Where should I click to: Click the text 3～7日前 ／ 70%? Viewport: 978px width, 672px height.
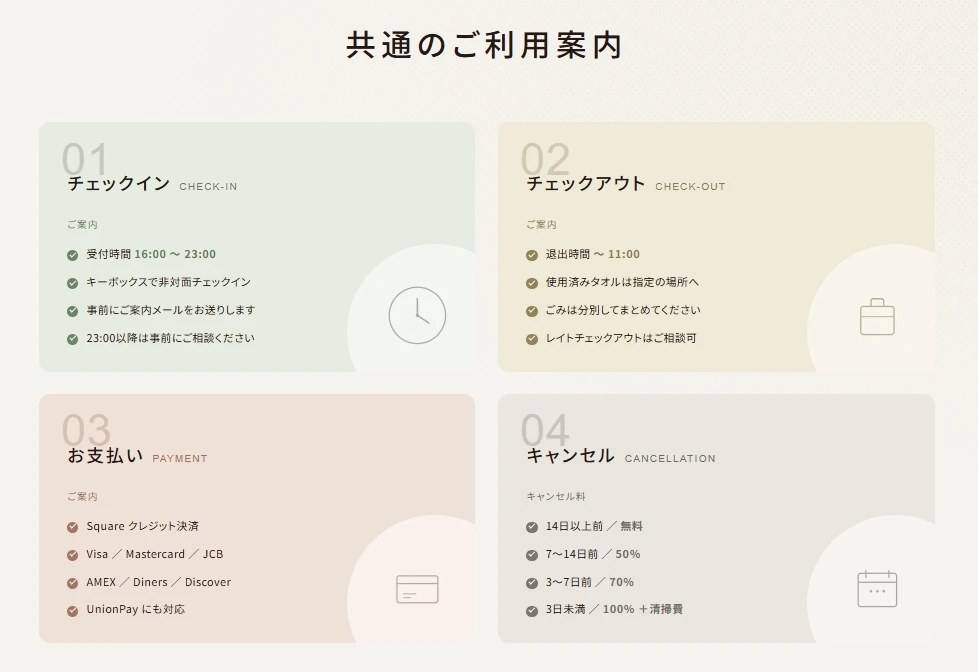(x=589, y=582)
